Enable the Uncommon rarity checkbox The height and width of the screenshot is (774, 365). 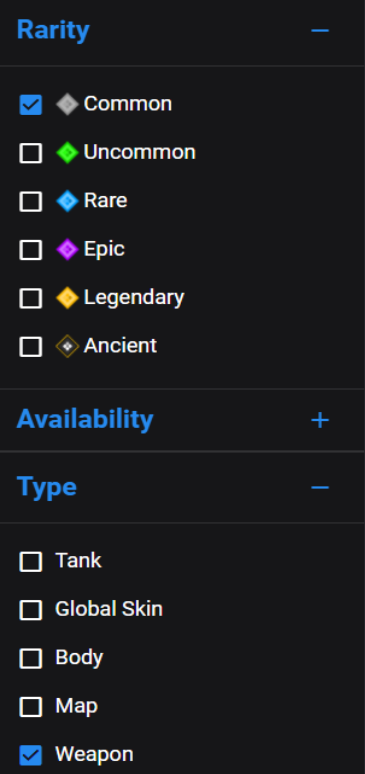pyautogui.click(x=31, y=153)
